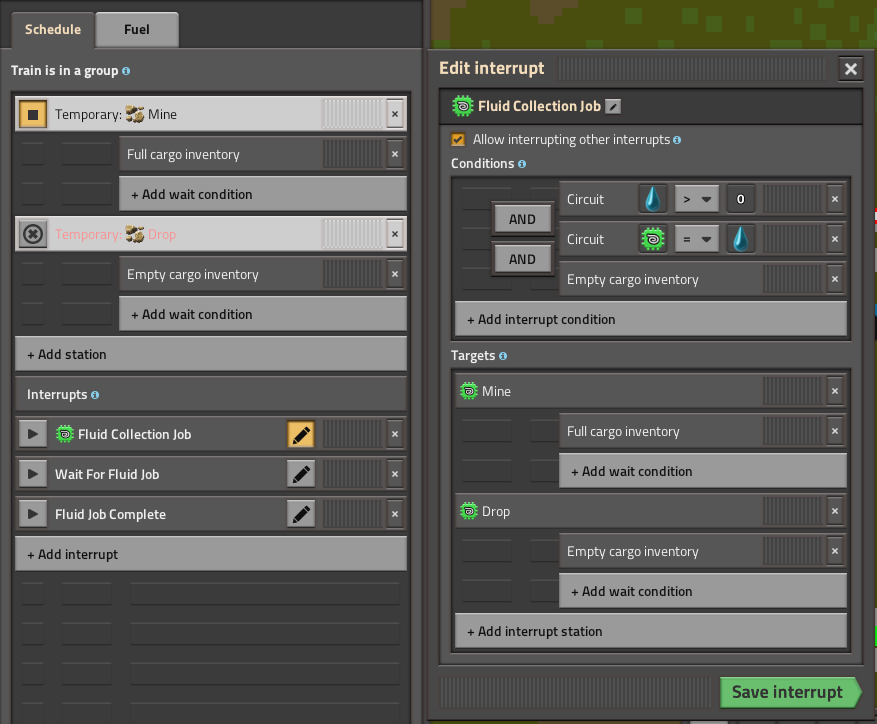877x724 pixels.
Task: Click constant value 0 field
Action: tap(740, 199)
